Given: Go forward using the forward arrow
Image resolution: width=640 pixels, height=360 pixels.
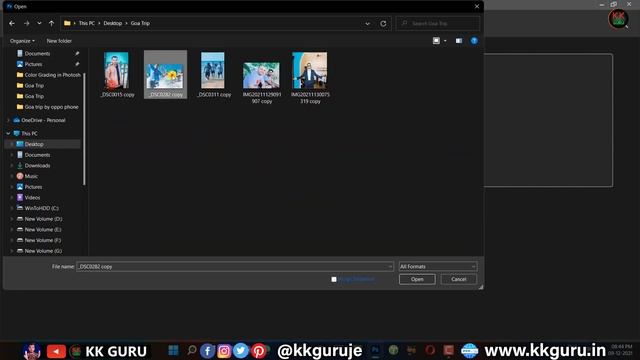Looking at the screenshot, I should coord(27,23).
